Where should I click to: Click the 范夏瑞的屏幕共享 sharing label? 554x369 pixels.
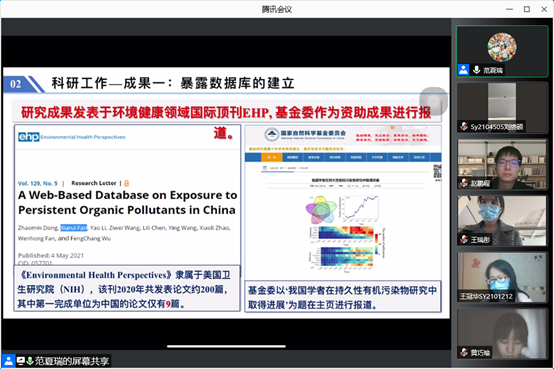tap(72, 361)
